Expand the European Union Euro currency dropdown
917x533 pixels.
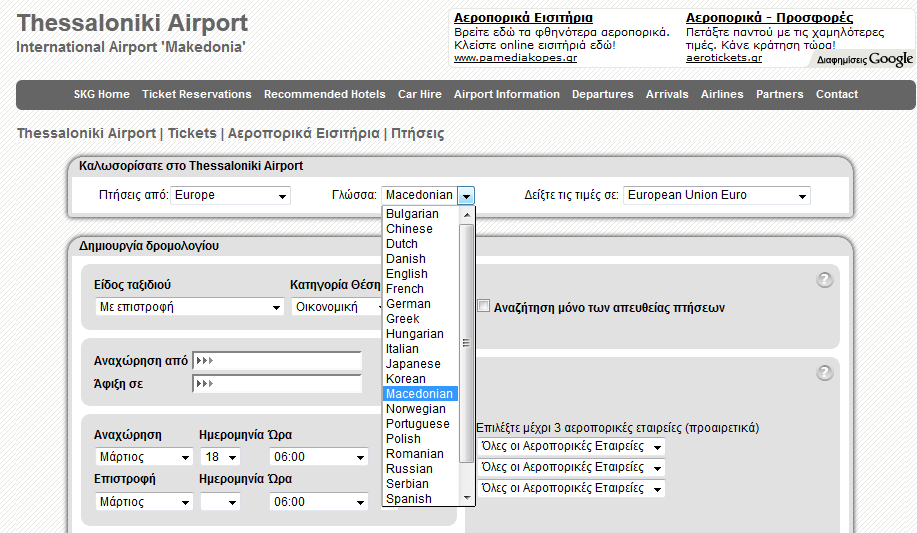point(716,195)
